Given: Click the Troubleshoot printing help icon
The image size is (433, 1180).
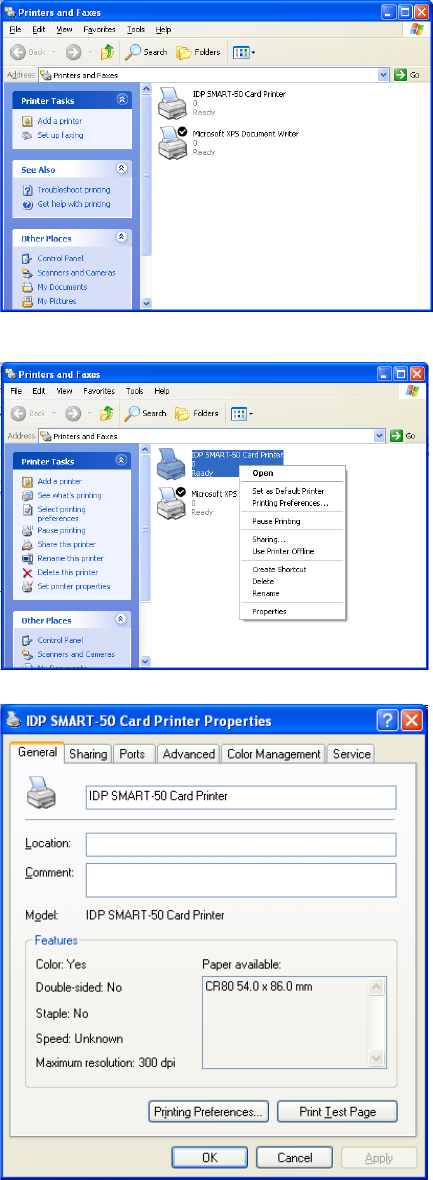Looking at the screenshot, I should coord(27,190).
